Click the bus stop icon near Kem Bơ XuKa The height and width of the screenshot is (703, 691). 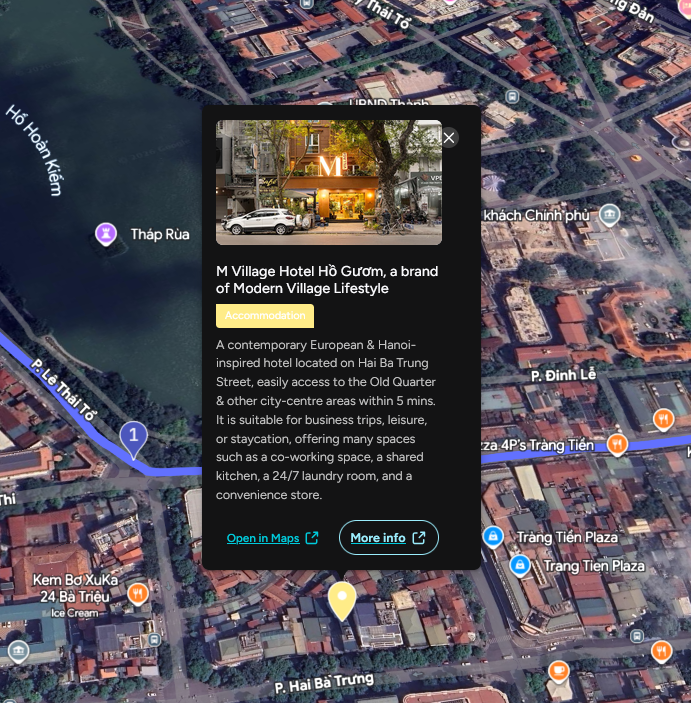pos(154,639)
